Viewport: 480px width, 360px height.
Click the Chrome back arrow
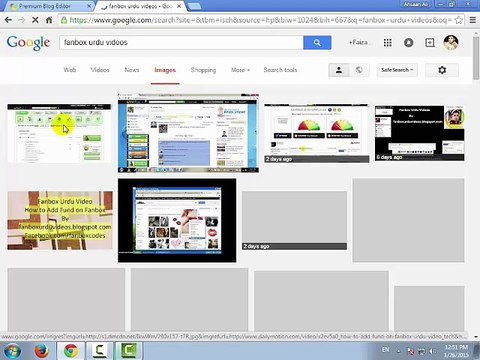coord(8,20)
